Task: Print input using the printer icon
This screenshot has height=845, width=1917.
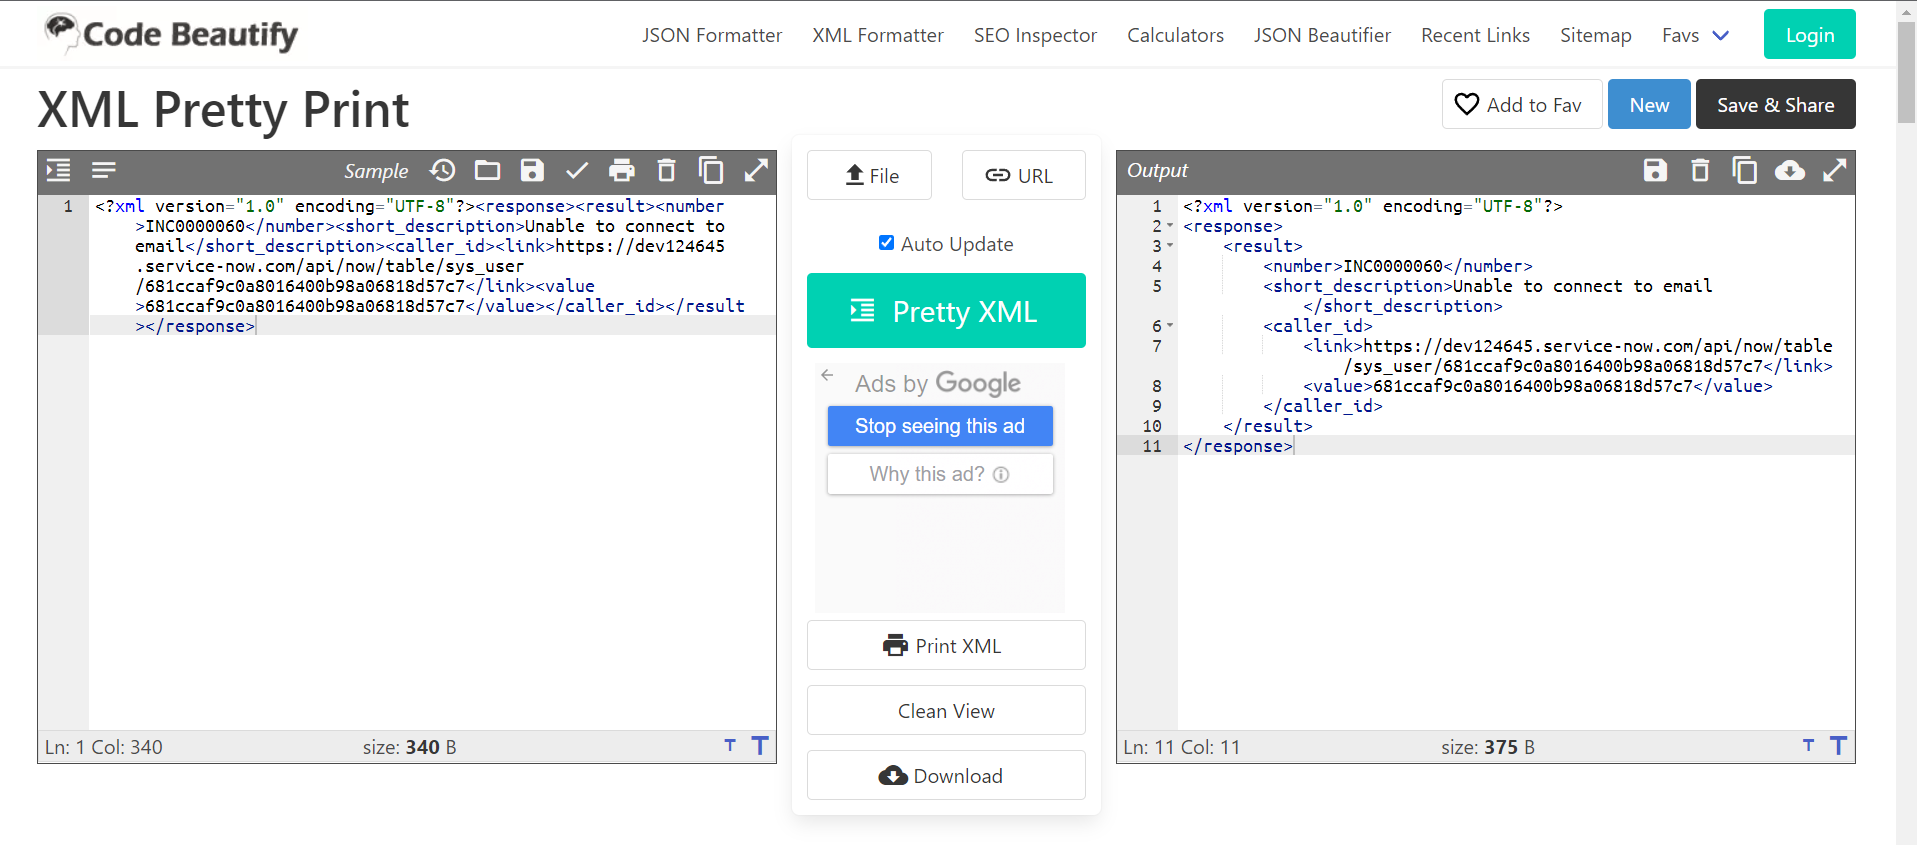Action: [x=622, y=170]
